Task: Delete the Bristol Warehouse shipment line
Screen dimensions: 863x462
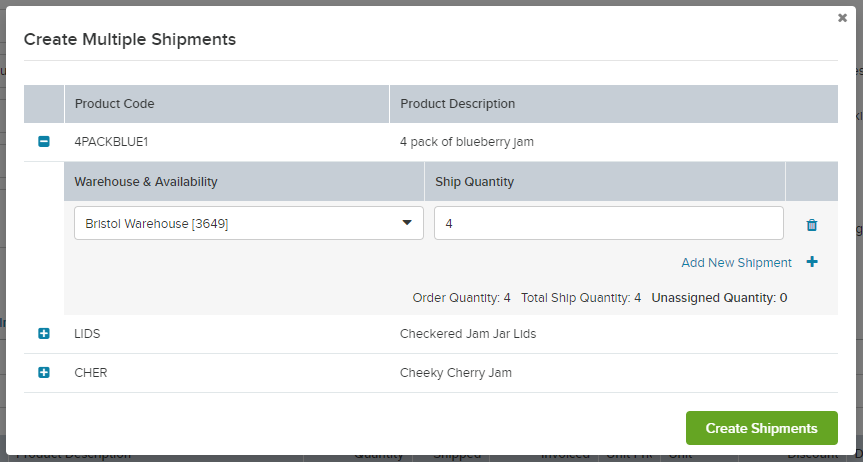Action: [812, 225]
